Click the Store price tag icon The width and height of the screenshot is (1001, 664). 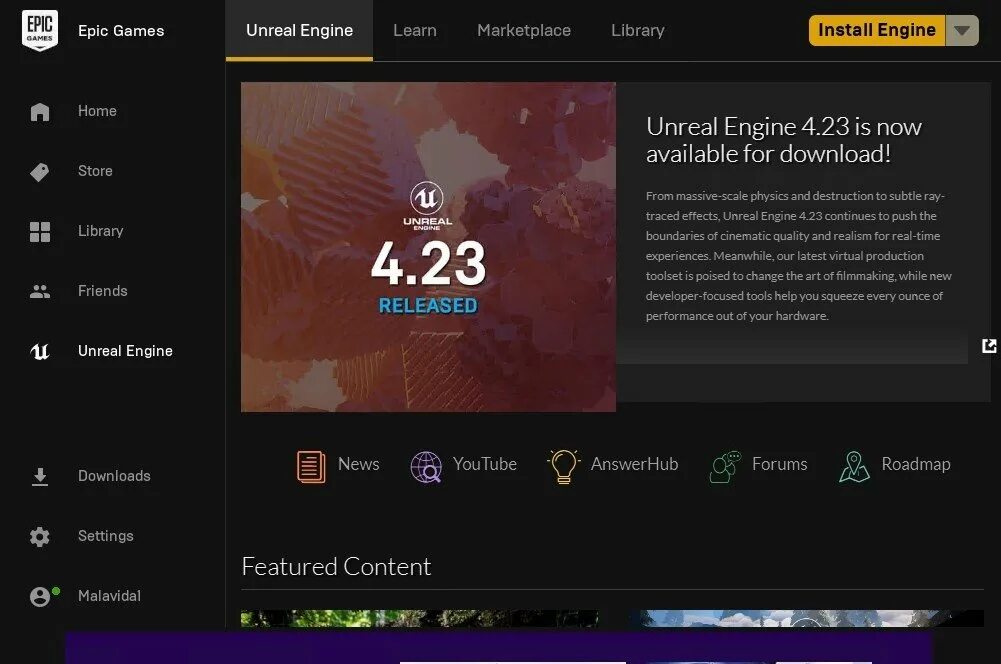click(40, 172)
